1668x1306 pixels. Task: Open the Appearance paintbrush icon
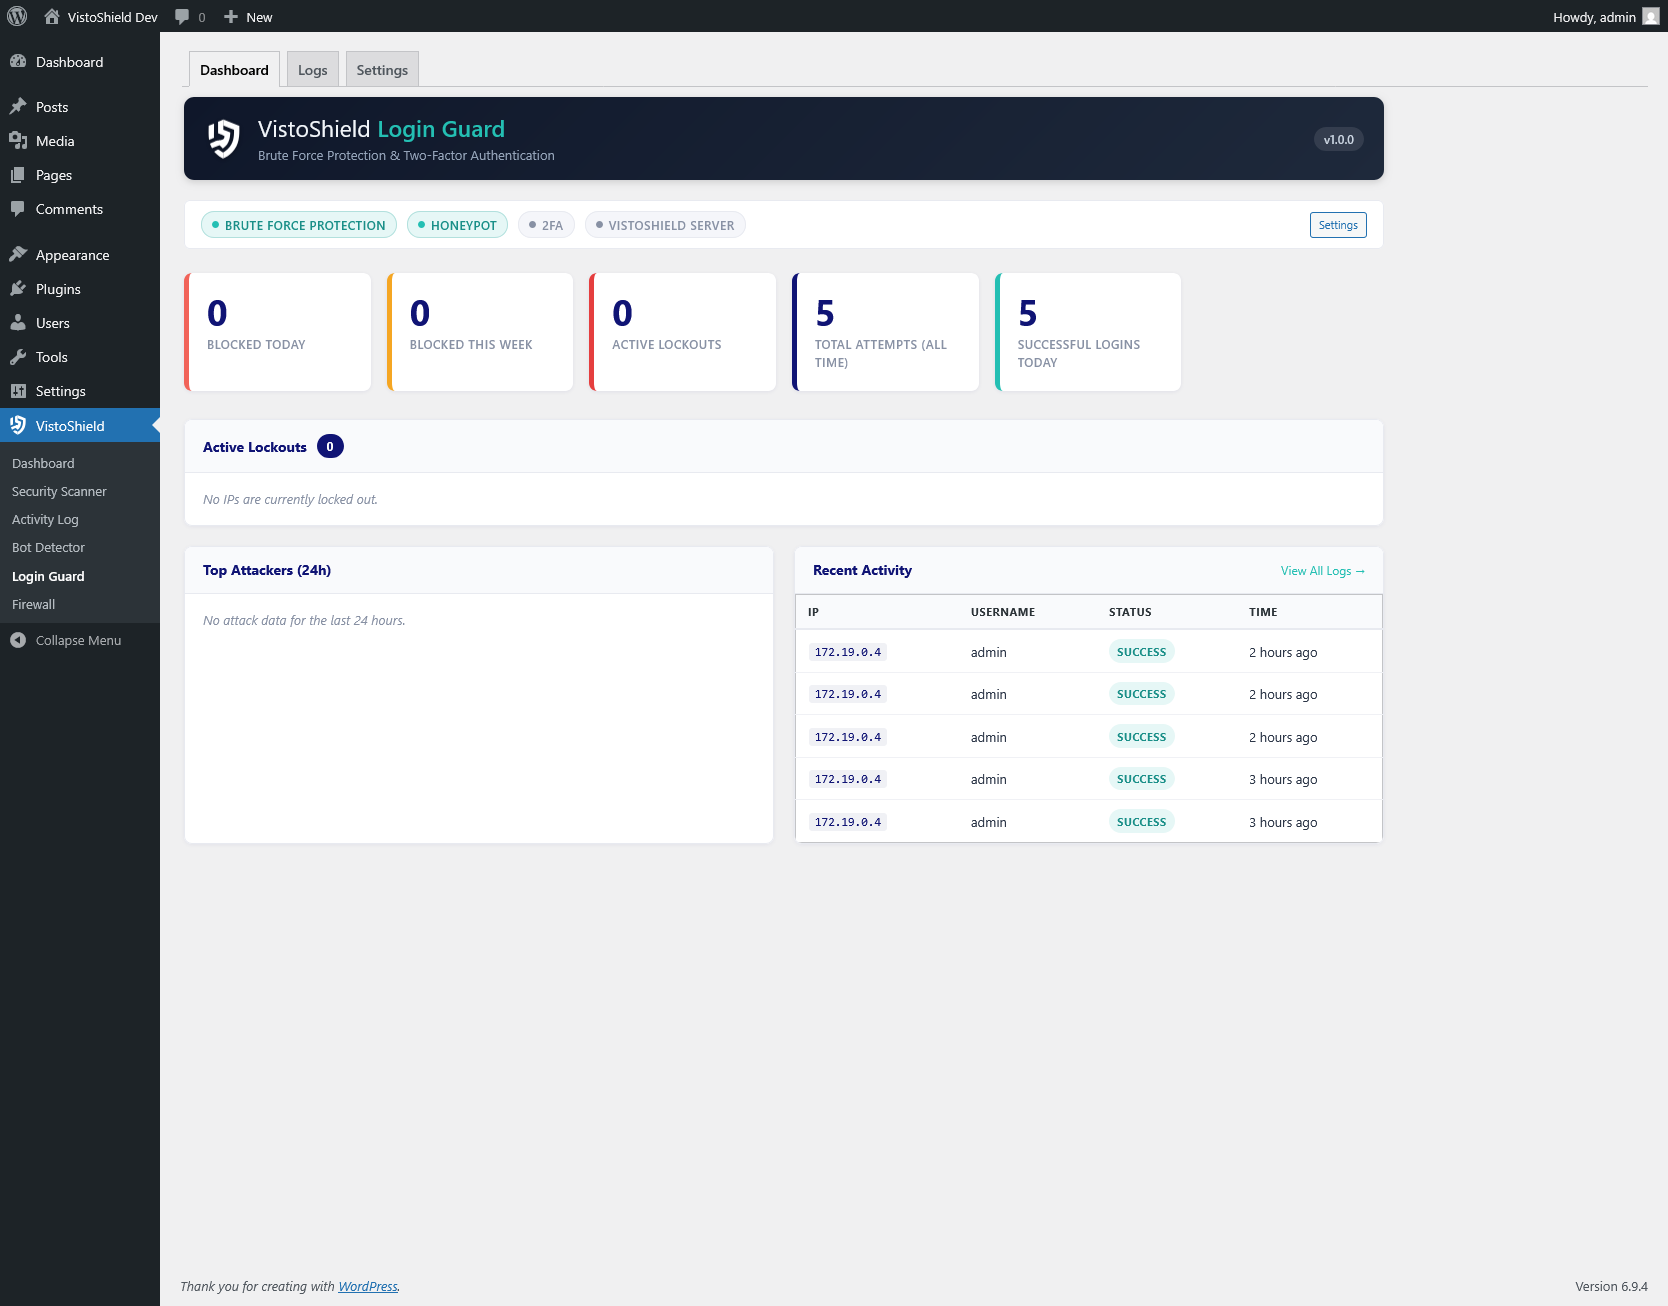[x=20, y=254]
